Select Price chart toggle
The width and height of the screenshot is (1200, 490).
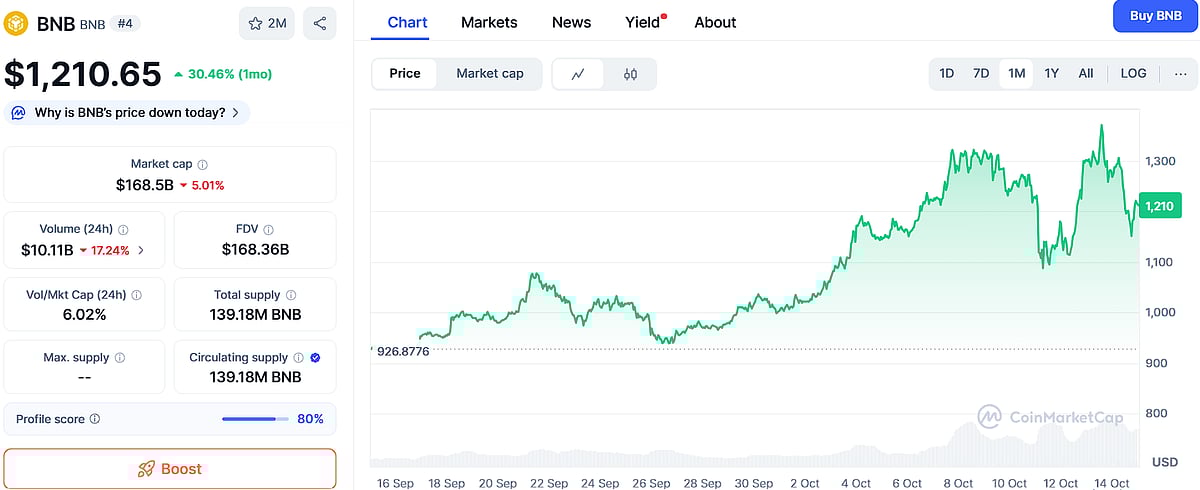coord(405,74)
